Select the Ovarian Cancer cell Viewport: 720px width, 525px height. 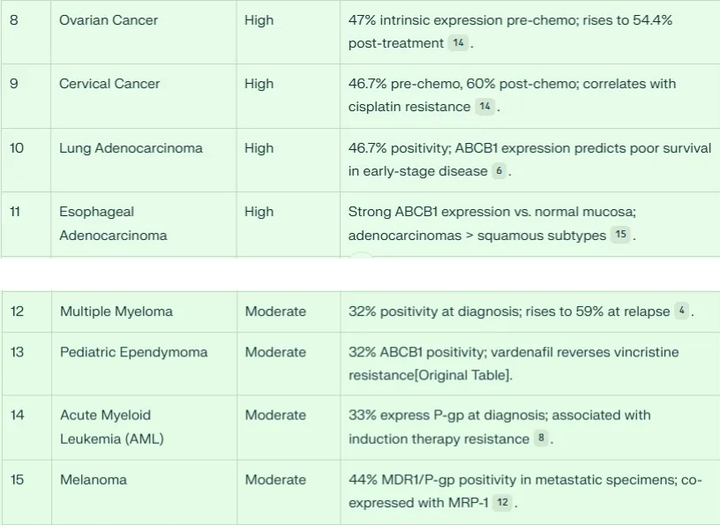[x=108, y=20]
